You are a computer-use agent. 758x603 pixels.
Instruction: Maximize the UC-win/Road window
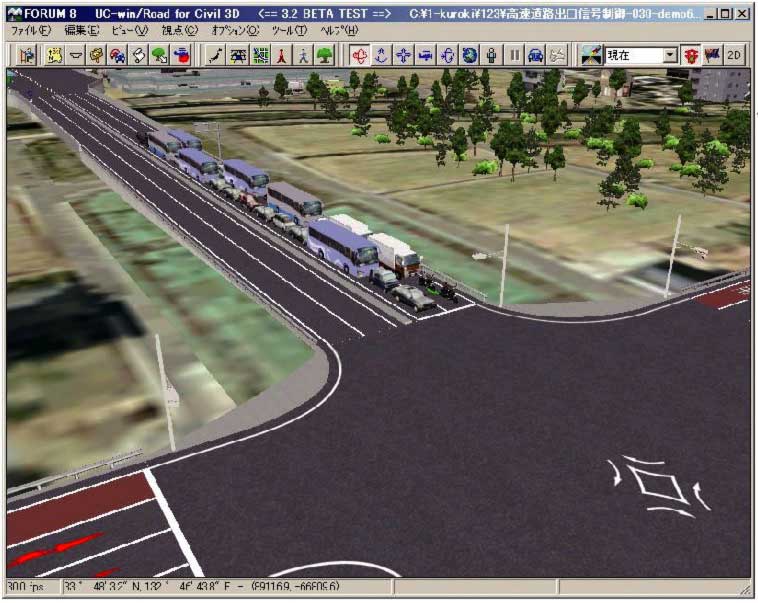pos(726,14)
